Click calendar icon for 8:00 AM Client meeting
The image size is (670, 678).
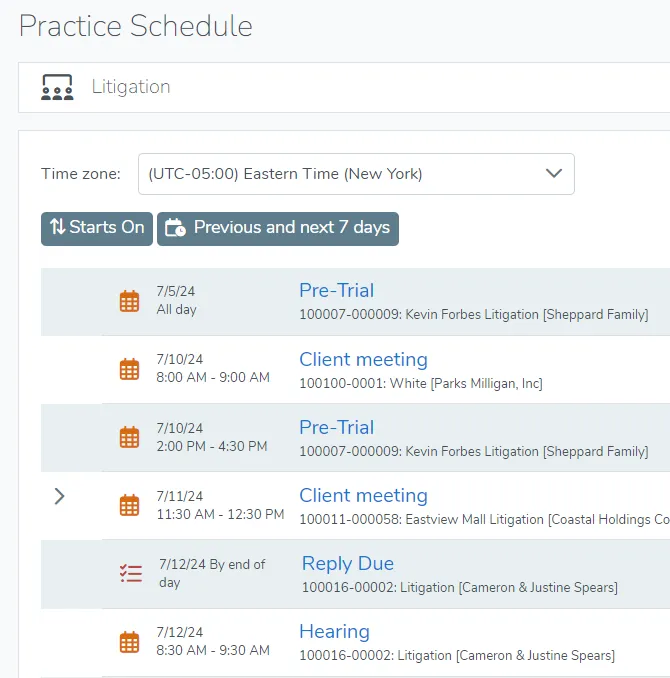pos(129,369)
